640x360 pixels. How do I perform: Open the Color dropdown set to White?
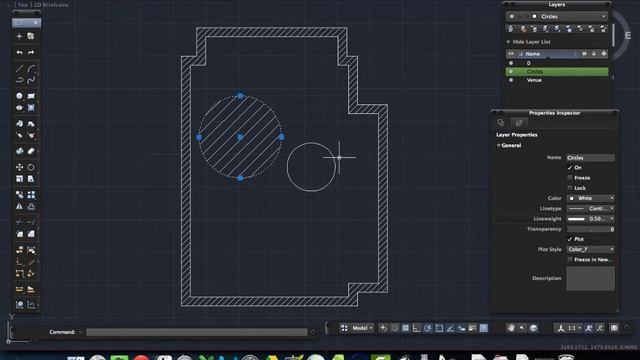(x=591, y=198)
